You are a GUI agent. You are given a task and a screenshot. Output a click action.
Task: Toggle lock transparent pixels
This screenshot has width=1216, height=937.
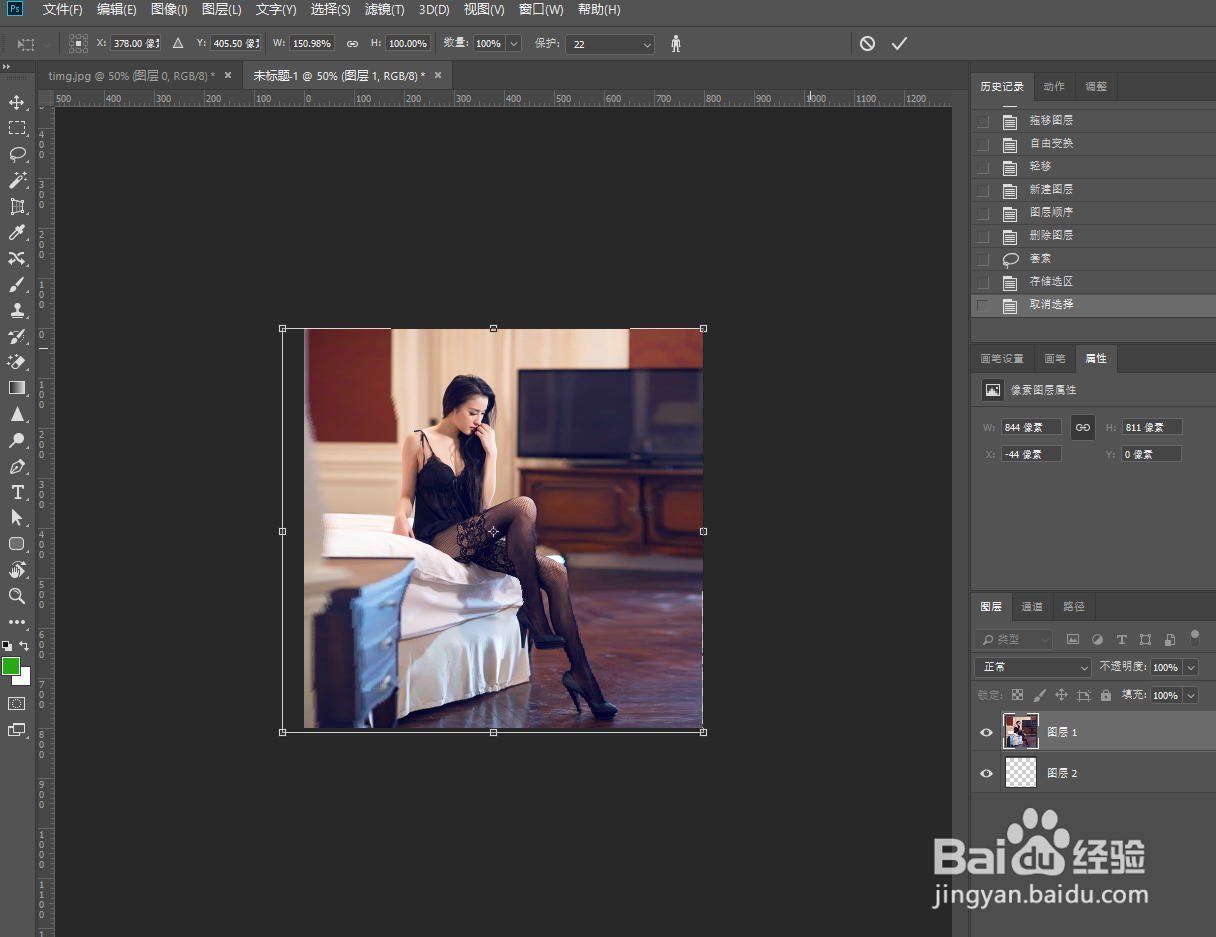pos(1018,695)
